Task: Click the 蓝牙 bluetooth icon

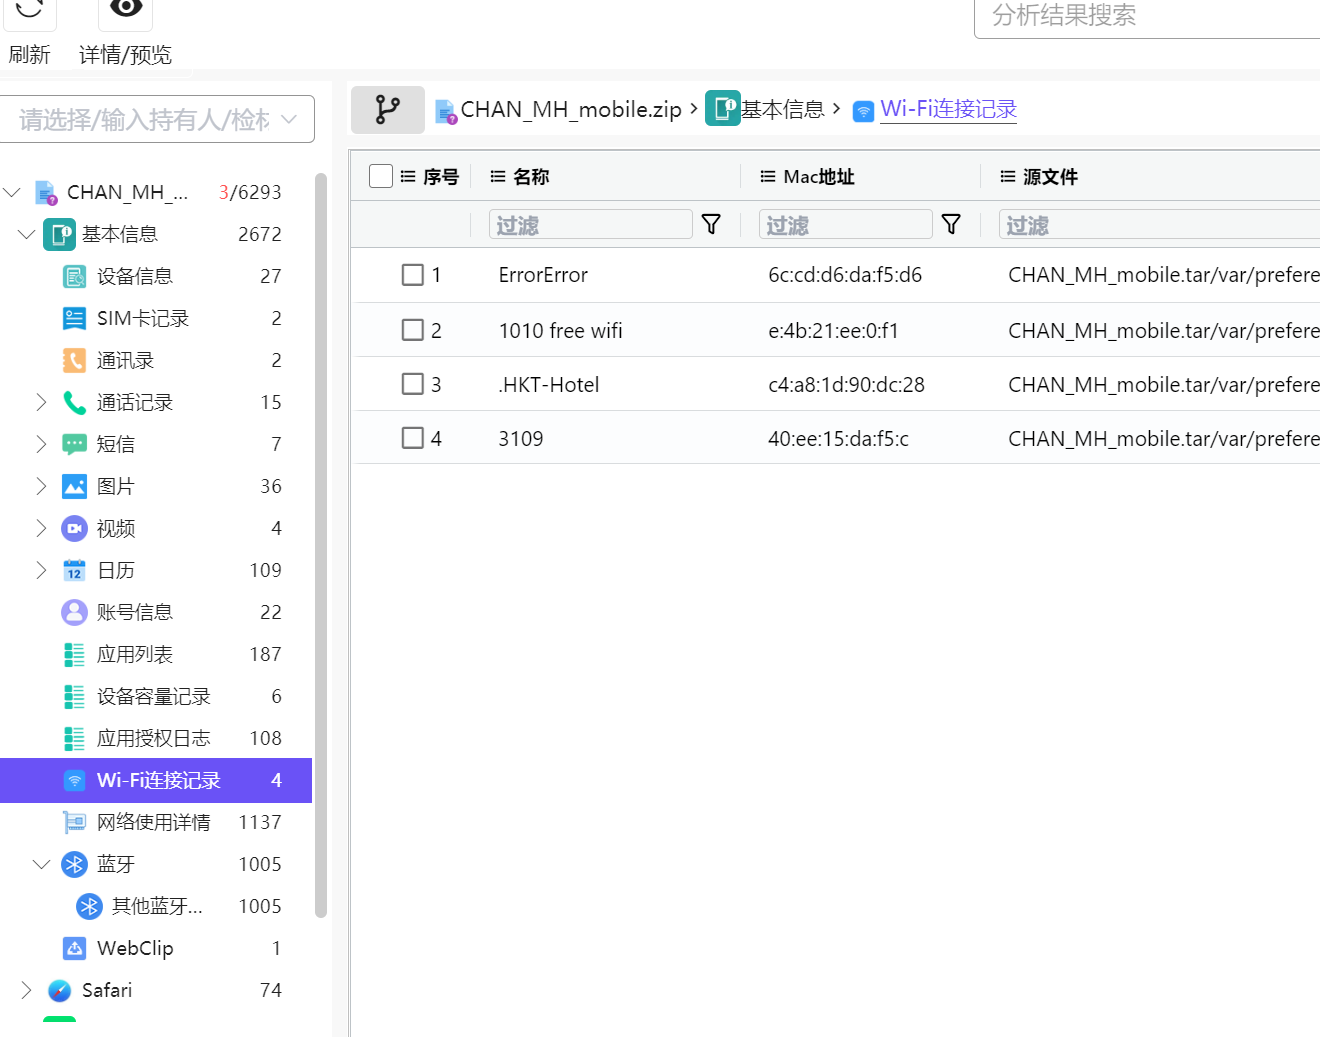Action: [x=74, y=864]
